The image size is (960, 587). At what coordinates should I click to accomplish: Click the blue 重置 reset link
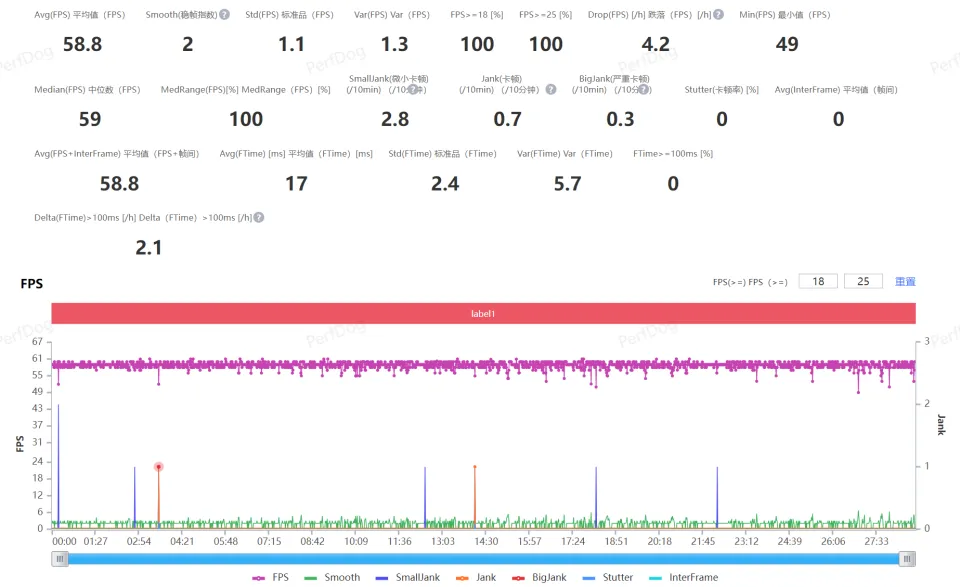pyautogui.click(x=905, y=282)
